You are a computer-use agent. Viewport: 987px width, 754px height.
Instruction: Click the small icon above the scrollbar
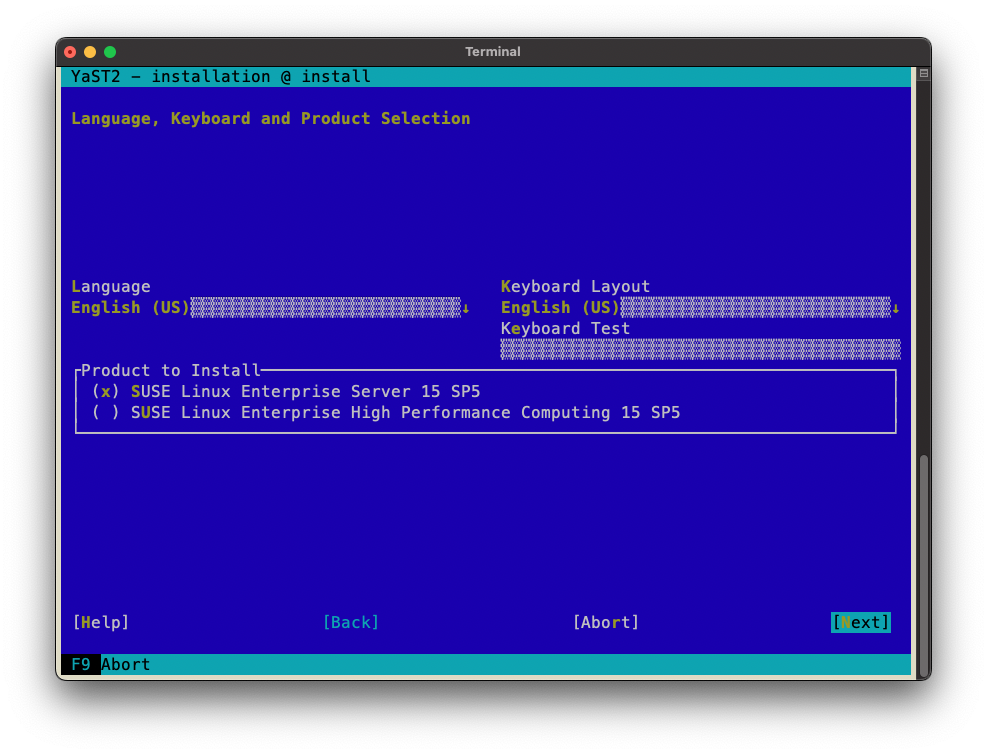[924, 74]
